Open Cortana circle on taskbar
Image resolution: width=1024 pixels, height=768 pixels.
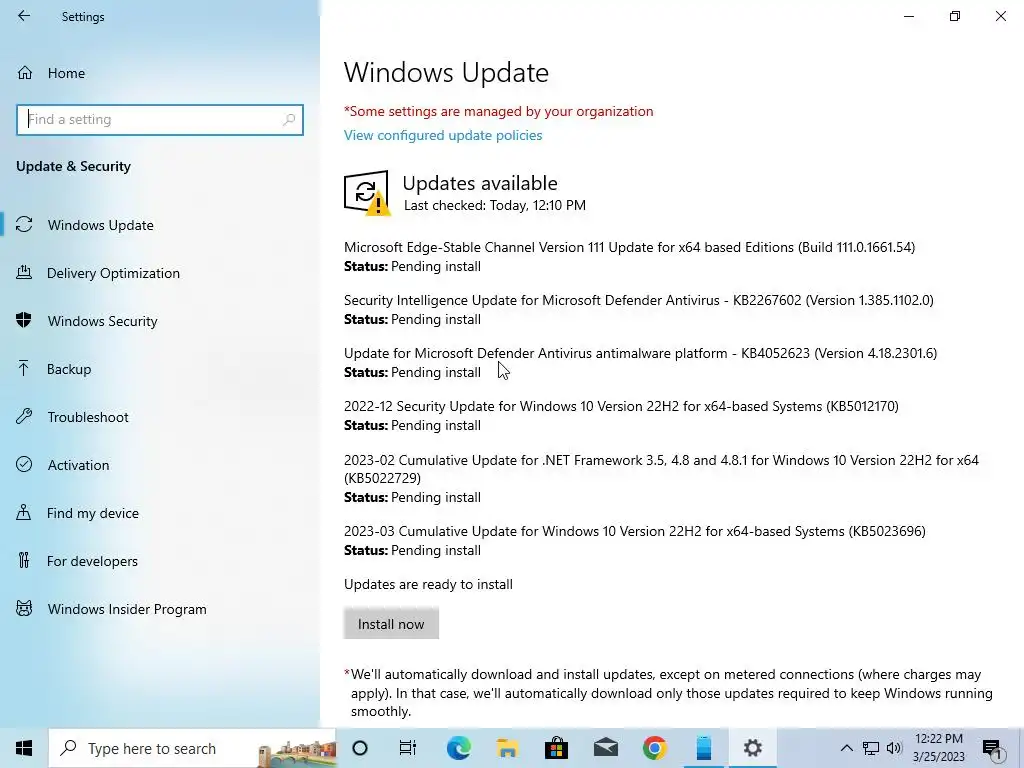(x=360, y=748)
